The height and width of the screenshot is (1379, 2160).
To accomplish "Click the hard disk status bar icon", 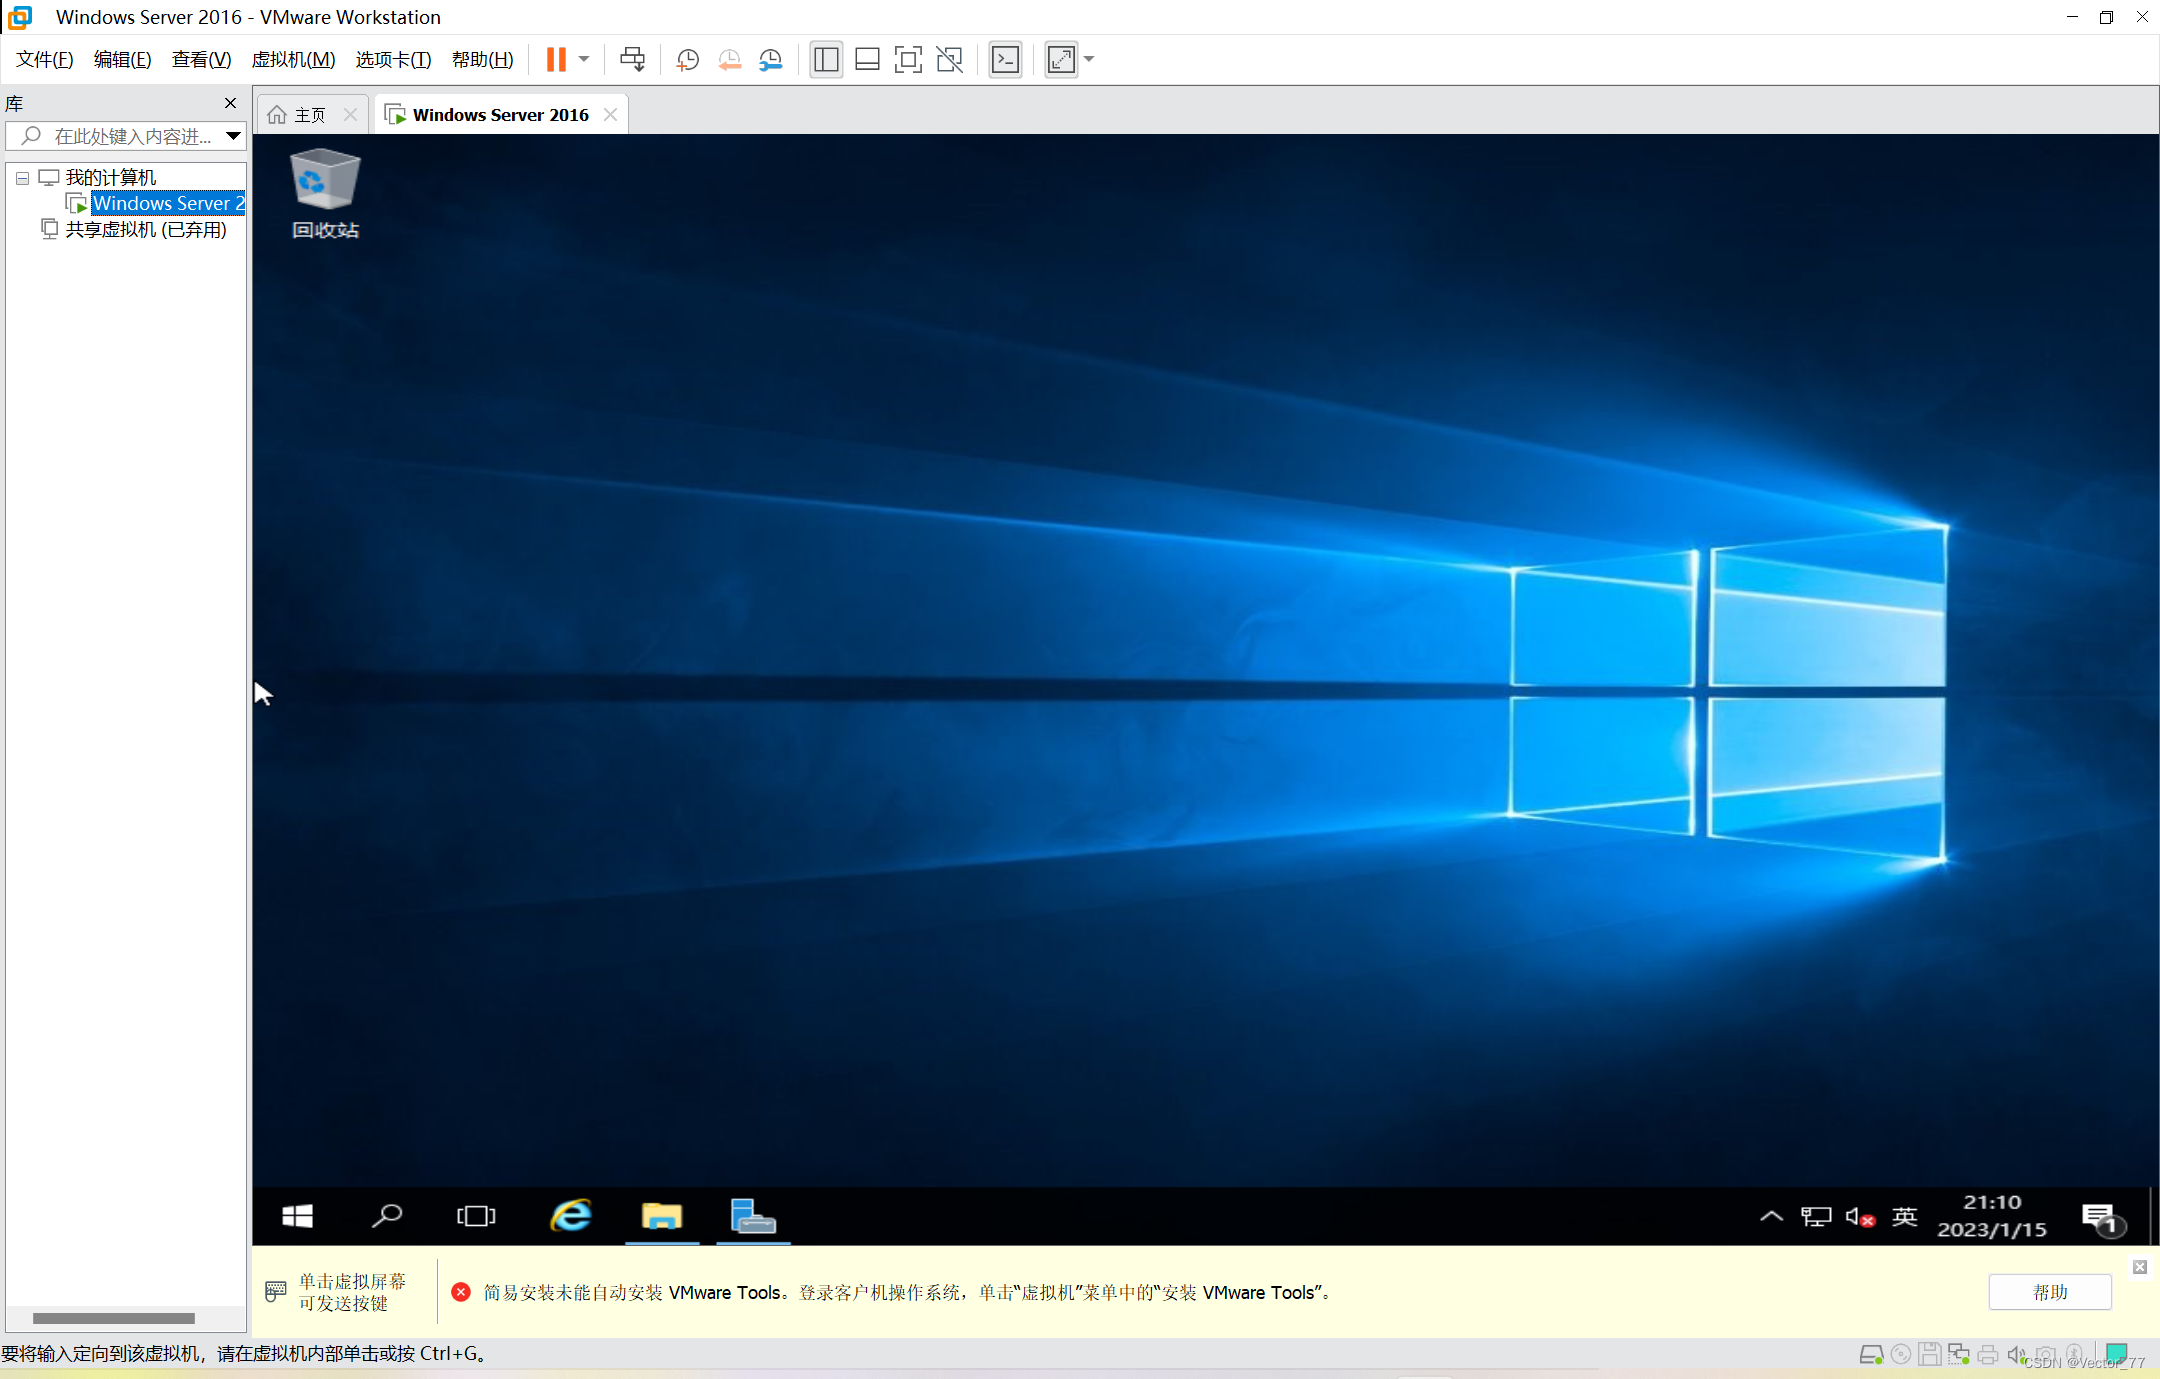I will [x=1871, y=1355].
